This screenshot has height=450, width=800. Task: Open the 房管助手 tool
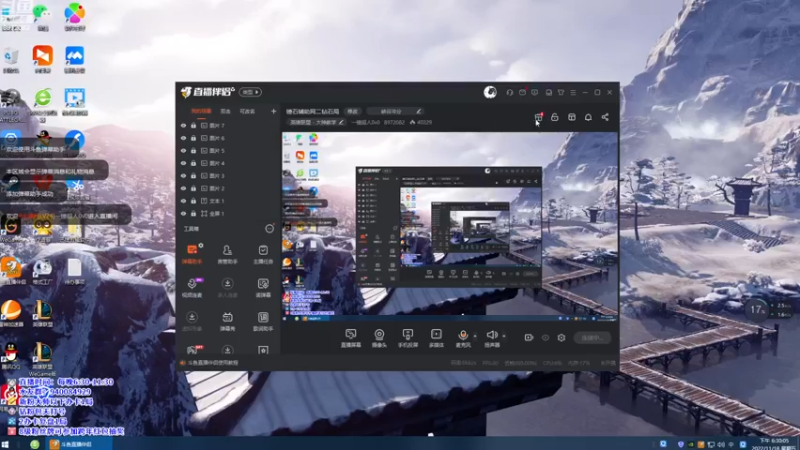[228, 253]
